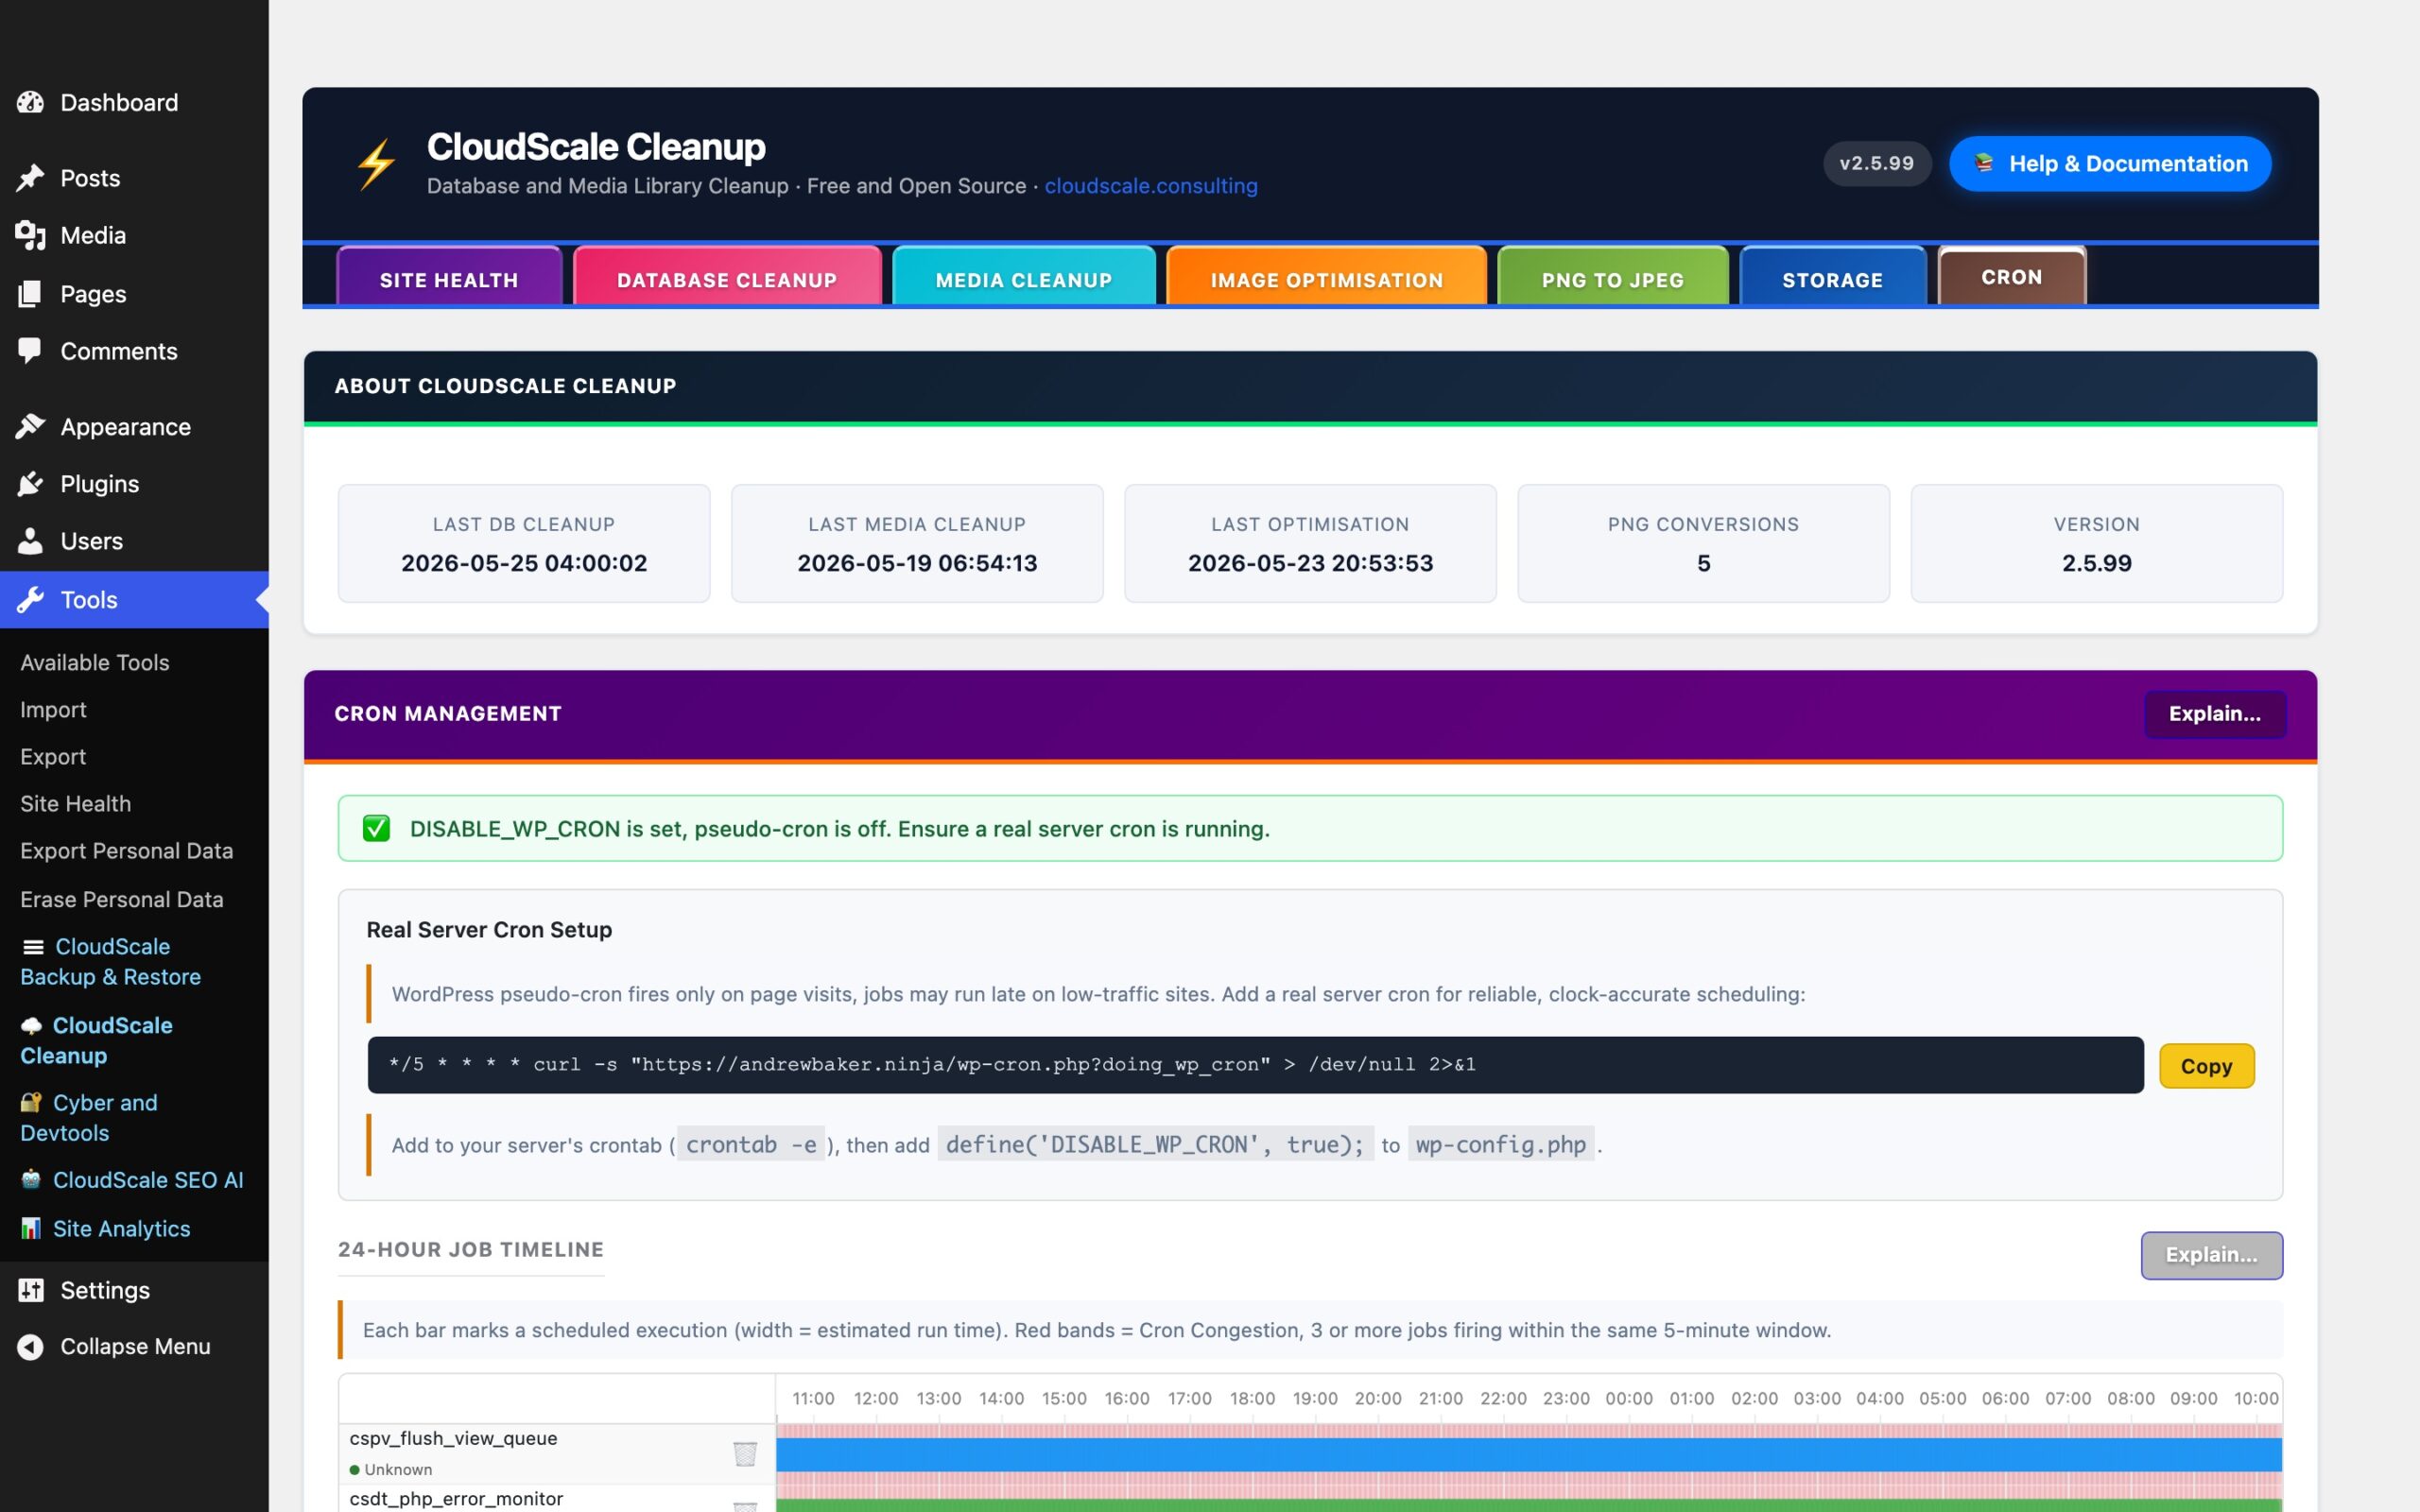This screenshot has height=1512, width=2420.
Task: Click the padlock icon for Cyber and Devtools
Action: (x=31, y=1102)
